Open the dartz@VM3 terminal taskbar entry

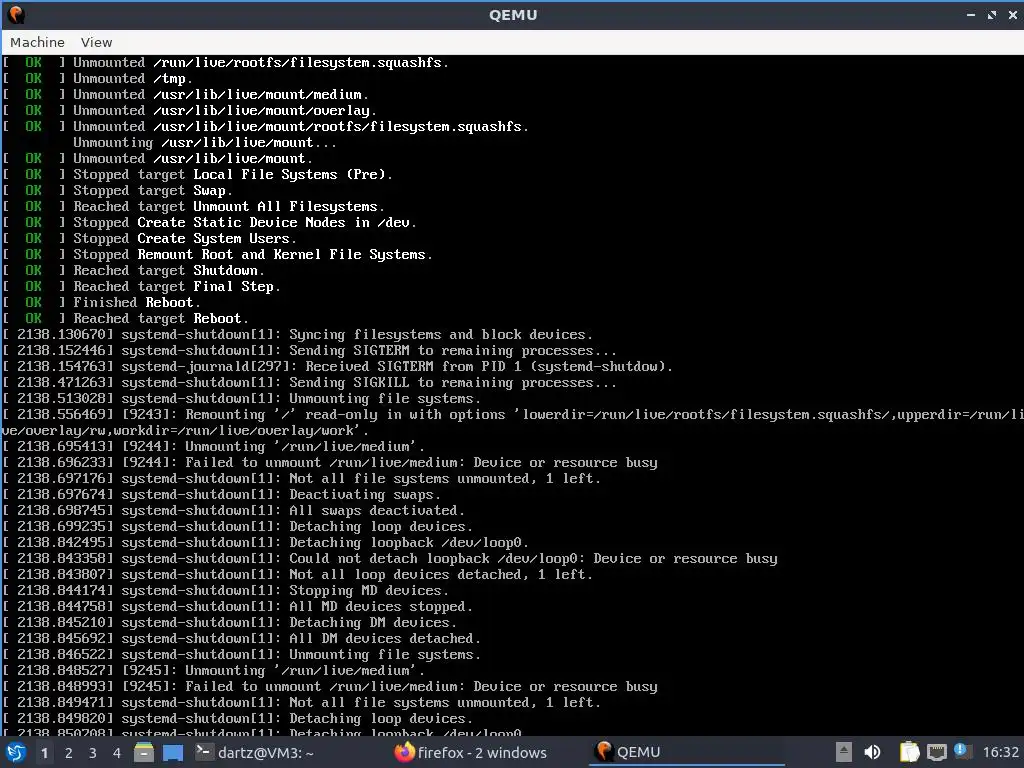coord(255,752)
